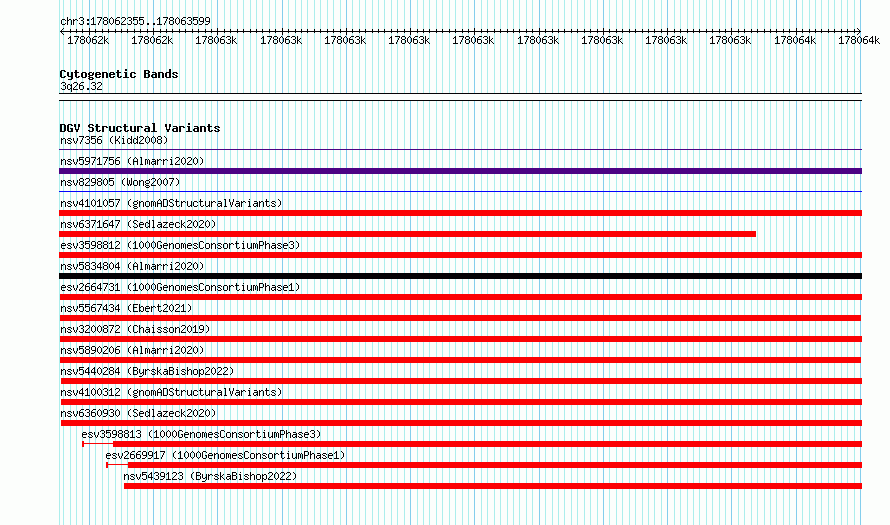Image resolution: width=890 pixels, height=525 pixels.
Task: Click the red esv3598812 variant bar
Action: click(x=460, y=255)
